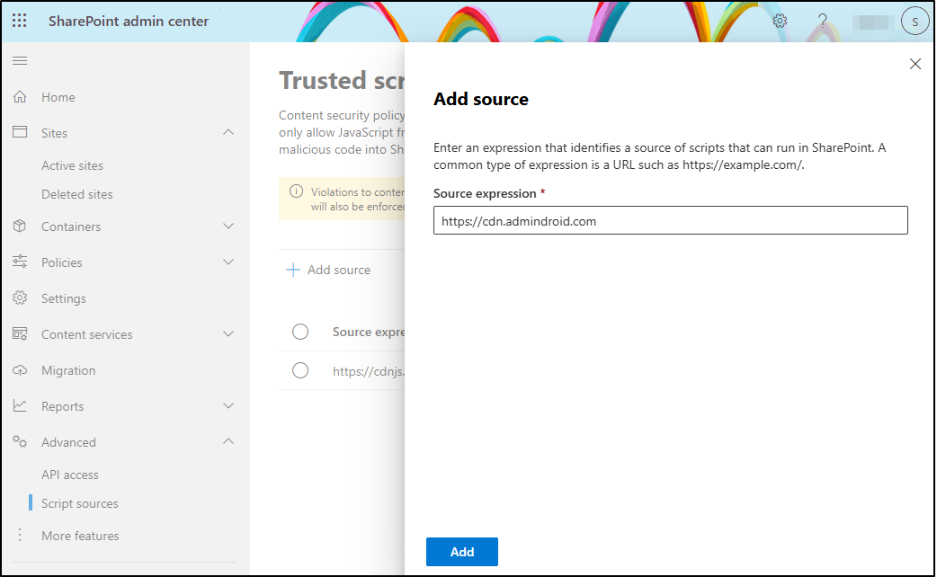936x577 pixels.
Task: Collapse the navigation hamburger menu
Action: coord(19,62)
